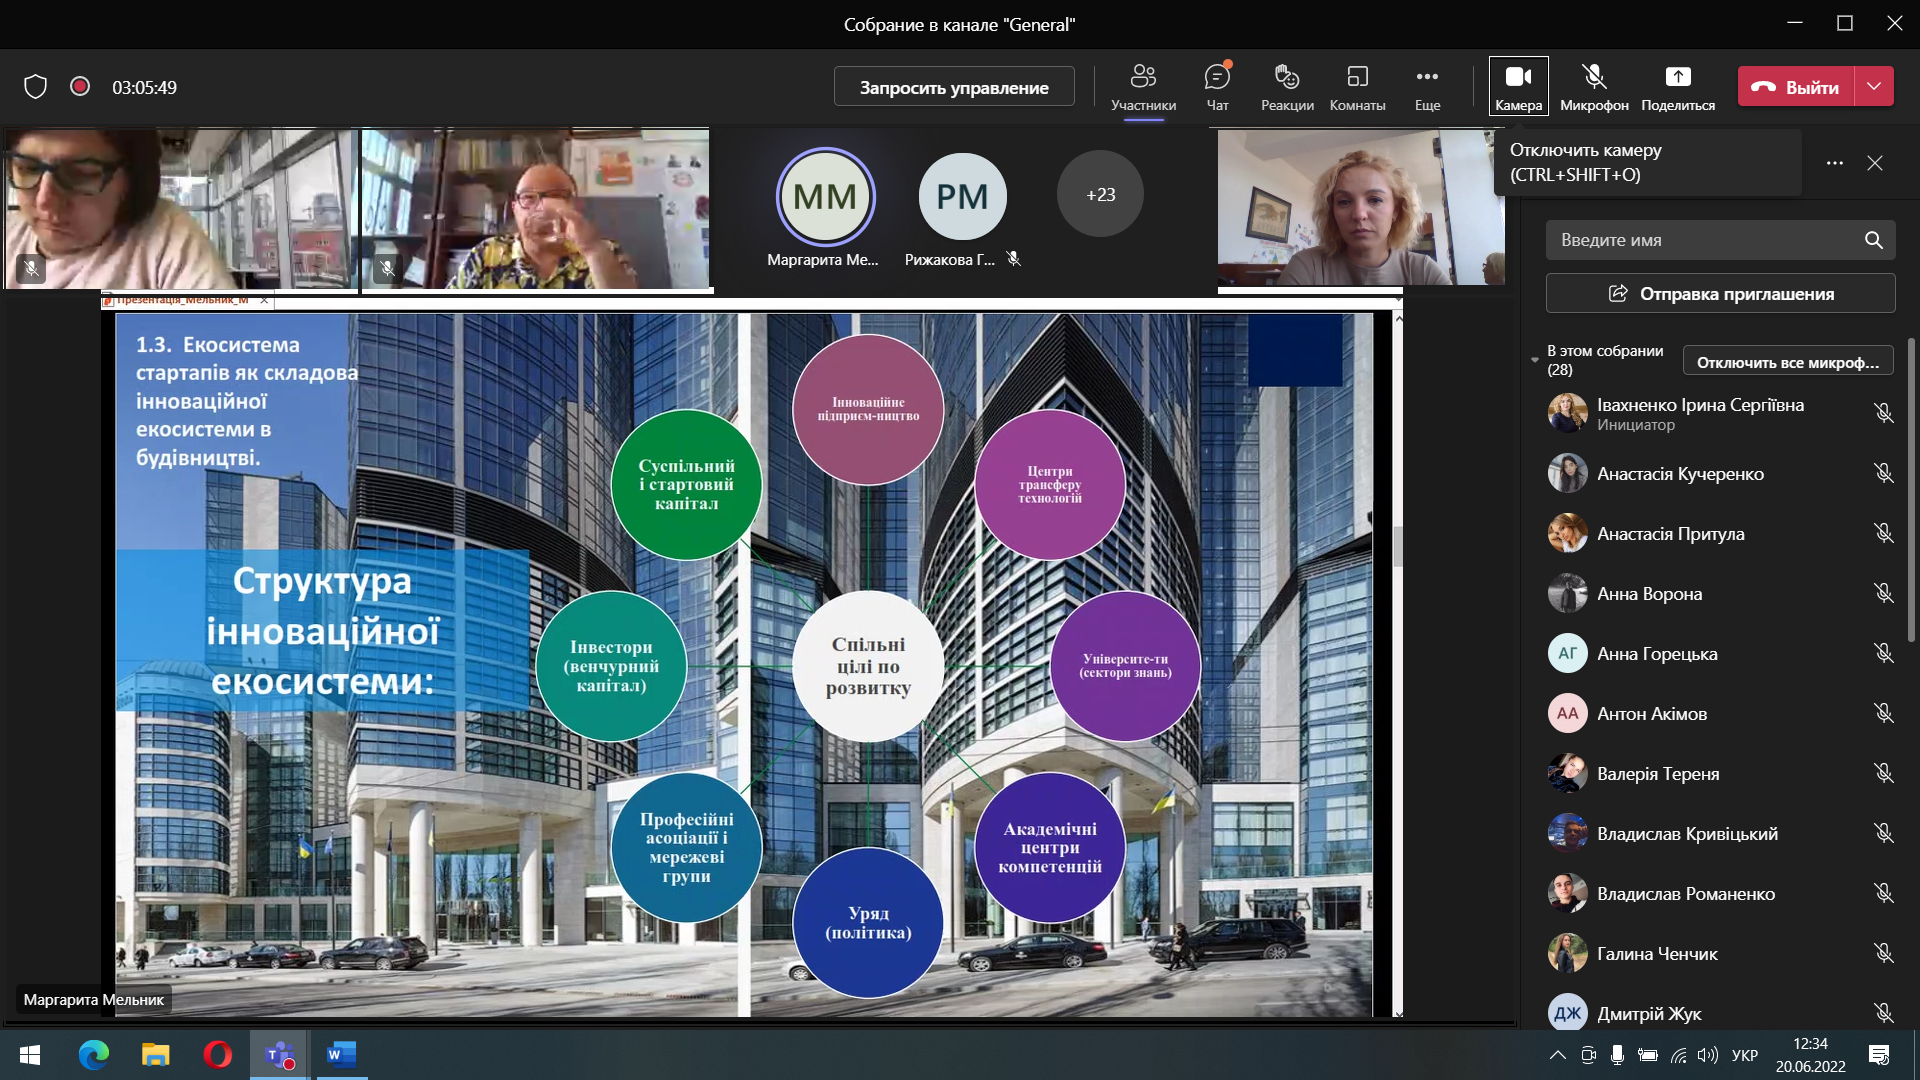This screenshot has width=1920, height=1080.
Task: Click the participant list scrollbar
Action: [1911, 490]
